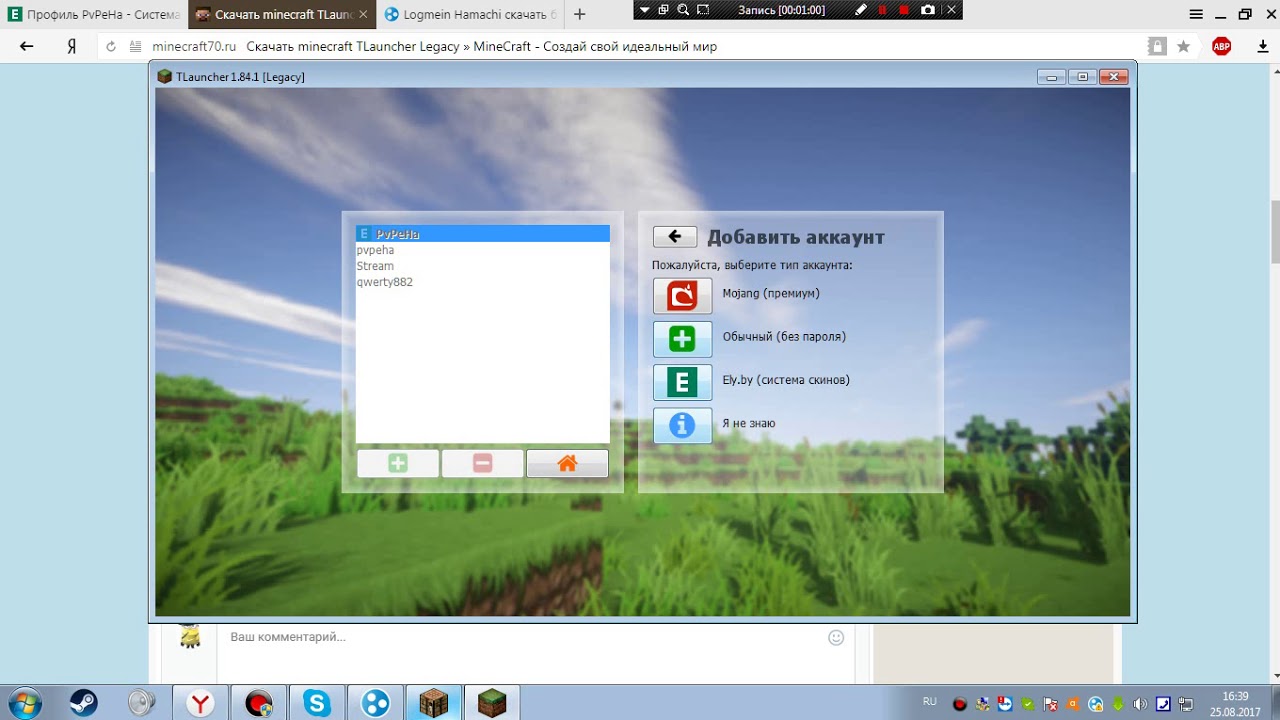Open the Yandex browser hamburger menu
1280x720 pixels.
tap(1196, 14)
